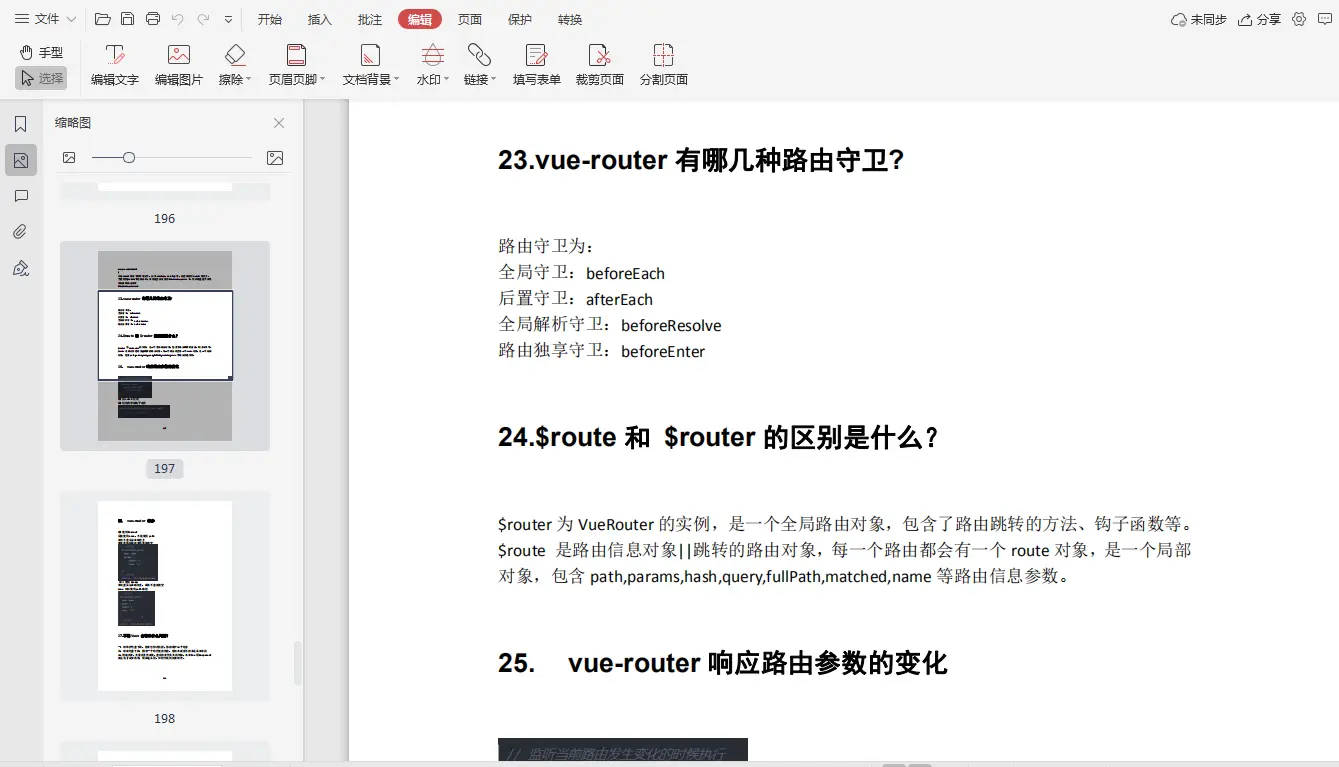This screenshot has height=767, width=1339.
Task: Open the 插入 (Insert) ribbon tab
Action: pyautogui.click(x=319, y=18)
